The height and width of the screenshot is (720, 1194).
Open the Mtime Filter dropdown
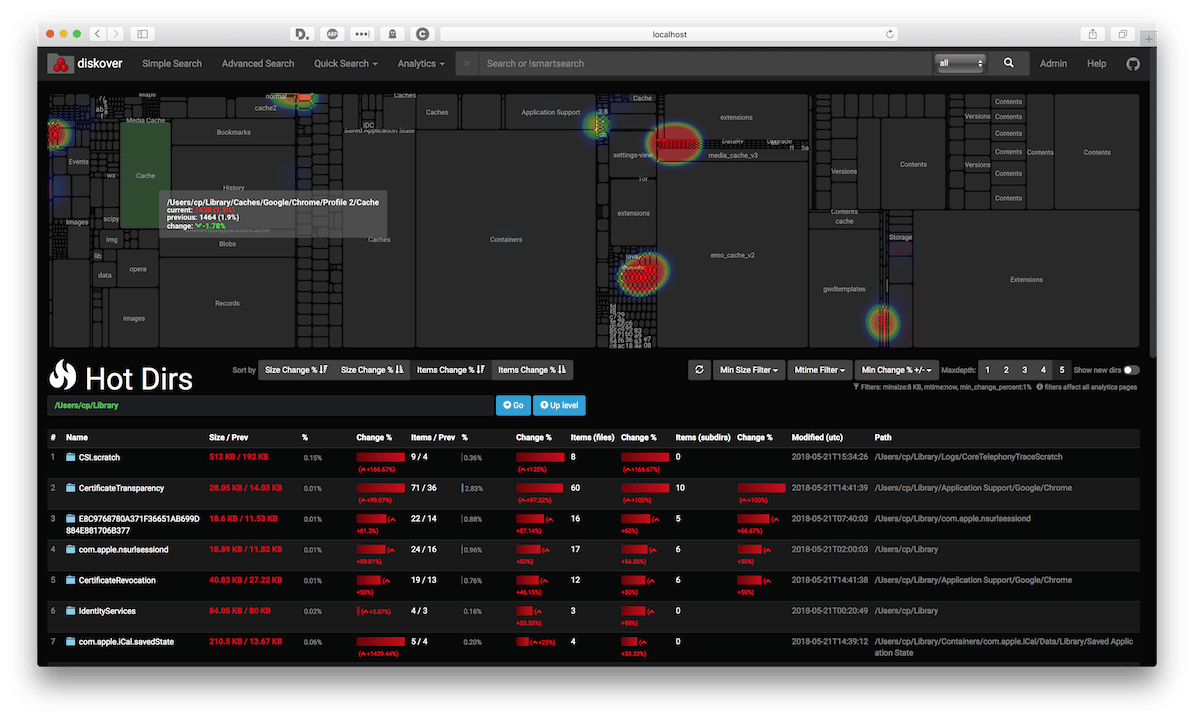point(819,370)
